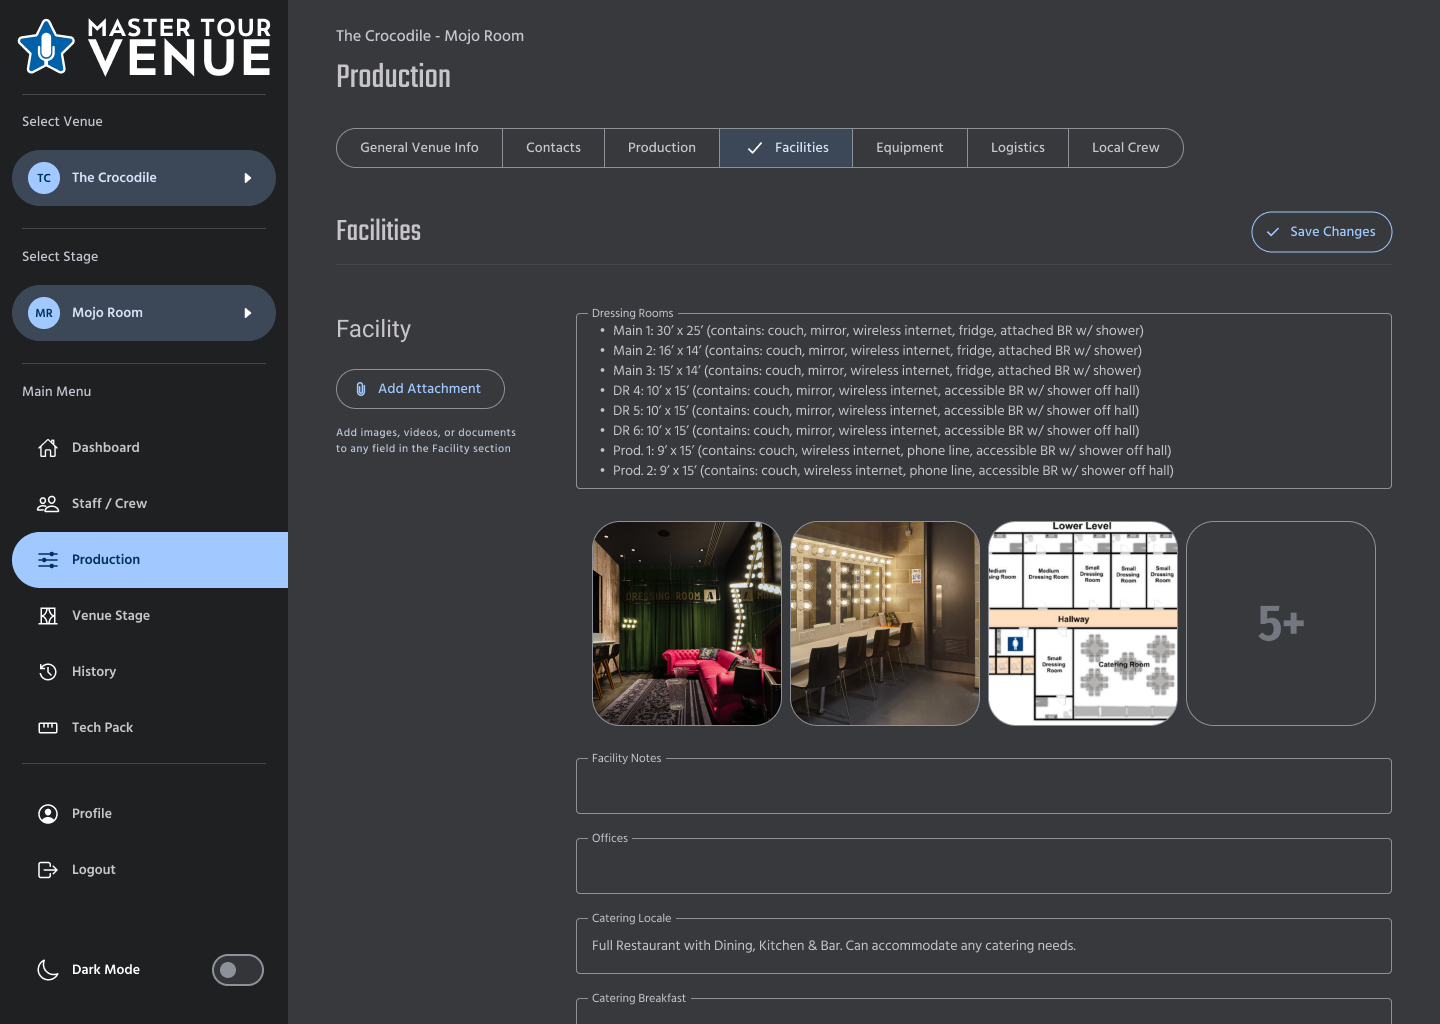Click into the Dressing Rooms text box

pyautogui.click(x=984, y=401)
